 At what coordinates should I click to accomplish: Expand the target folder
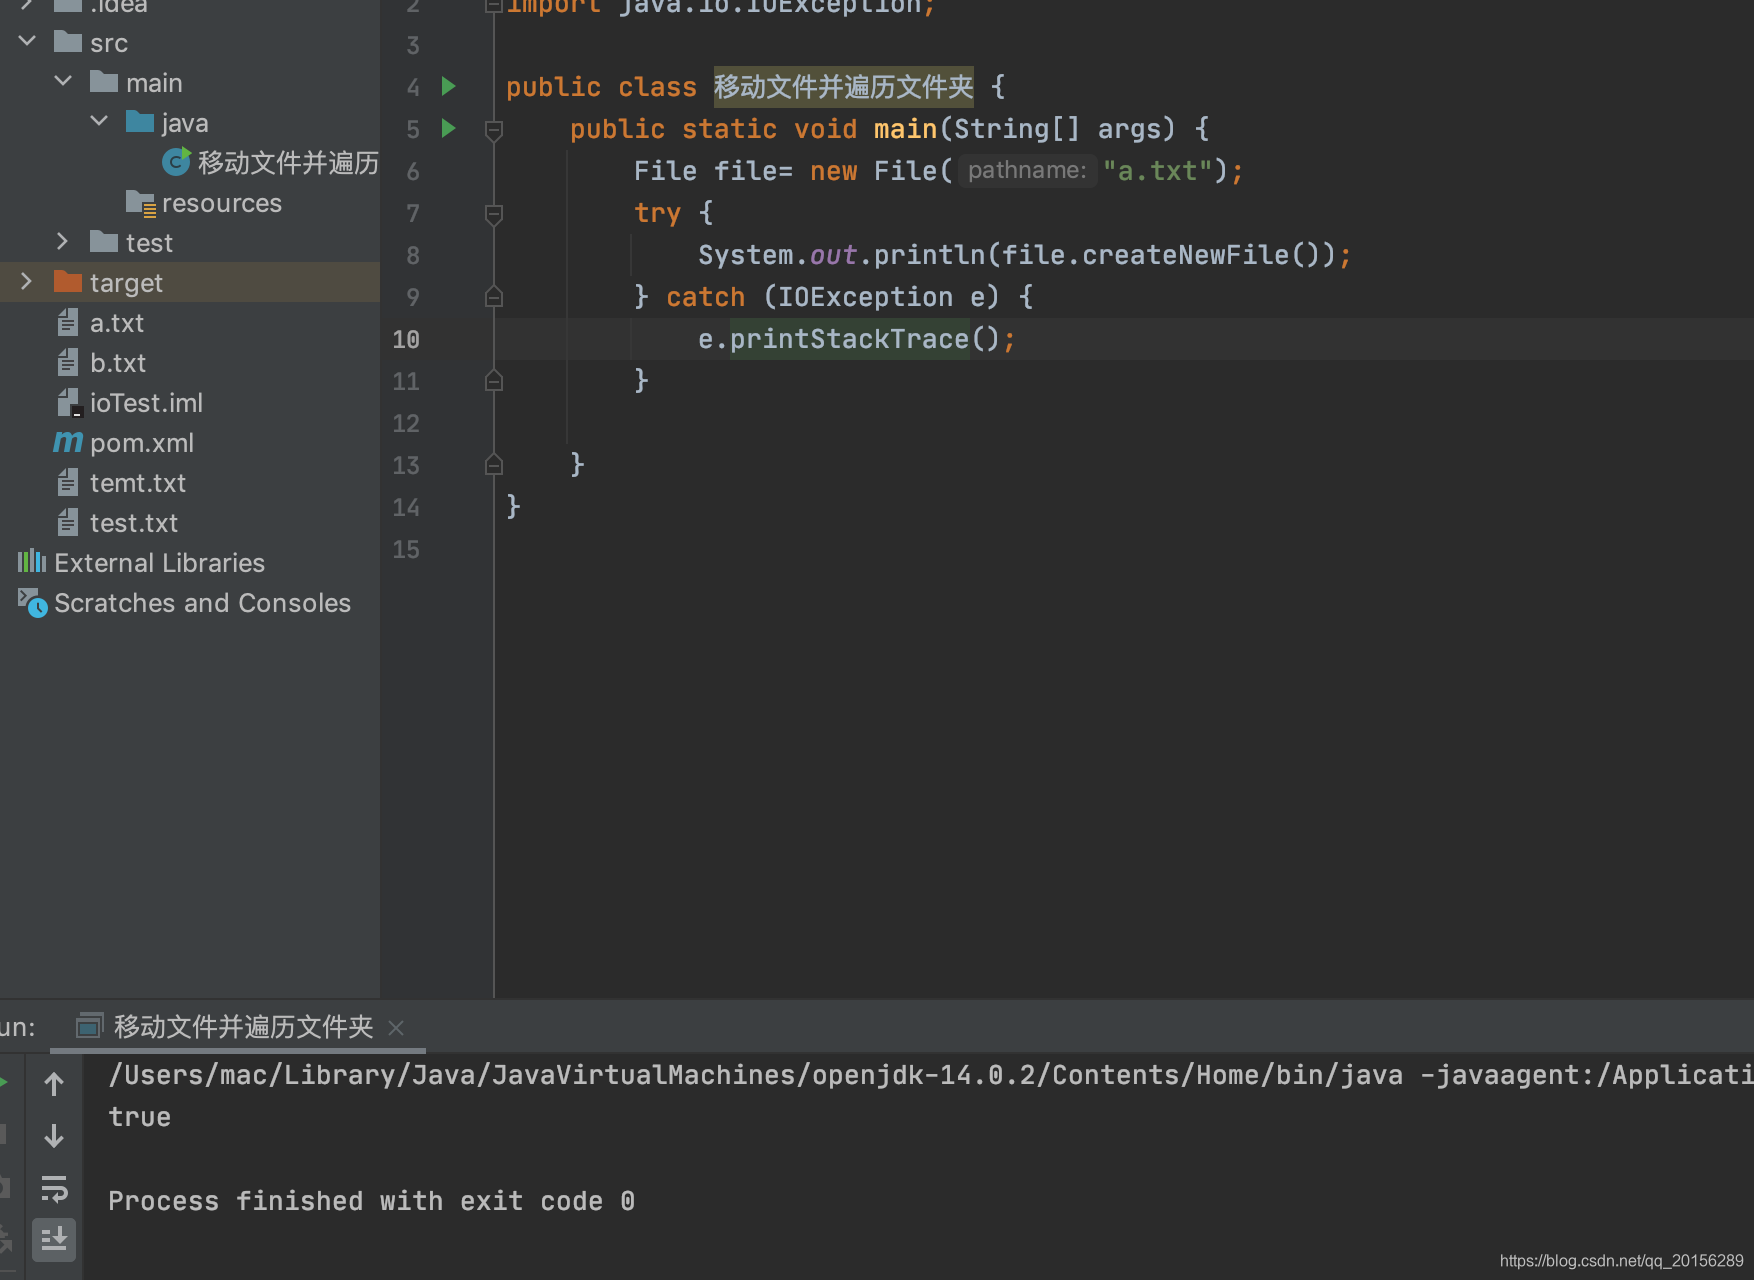click(27, 282)
